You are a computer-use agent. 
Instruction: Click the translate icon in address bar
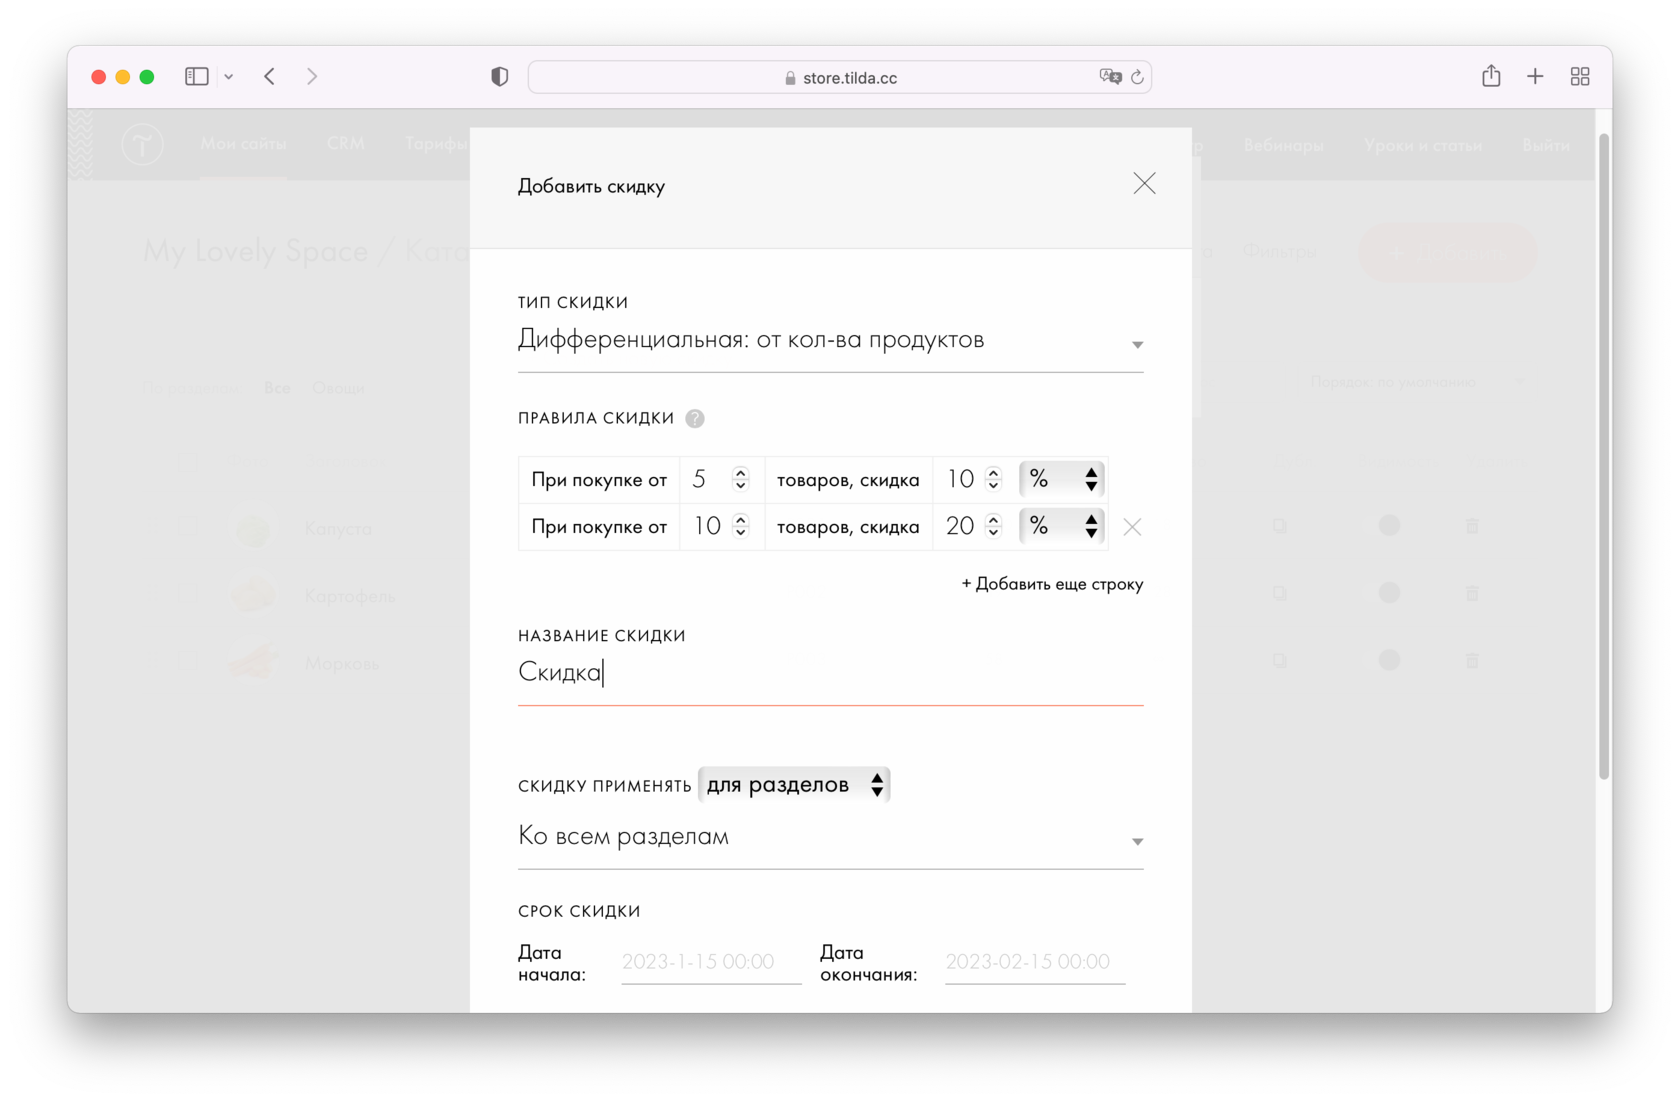[1110, 77]
